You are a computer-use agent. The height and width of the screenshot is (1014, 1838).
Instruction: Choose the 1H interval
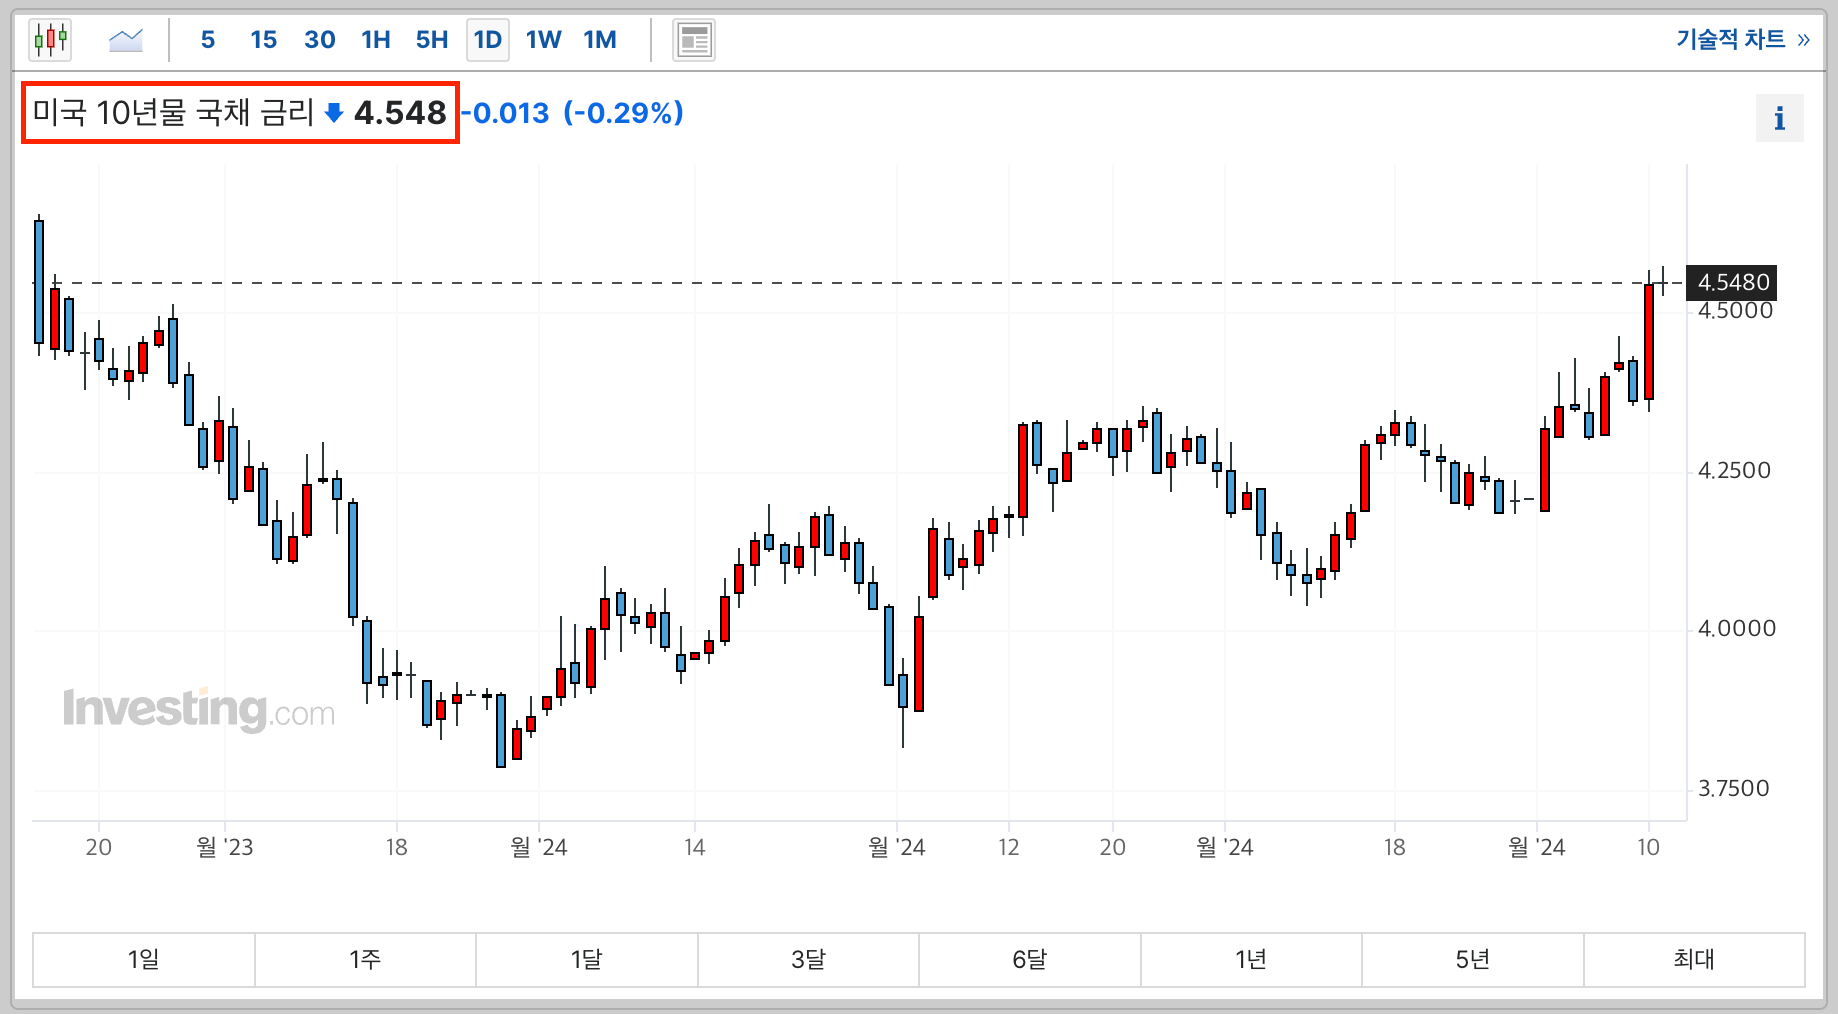[376, 40]
